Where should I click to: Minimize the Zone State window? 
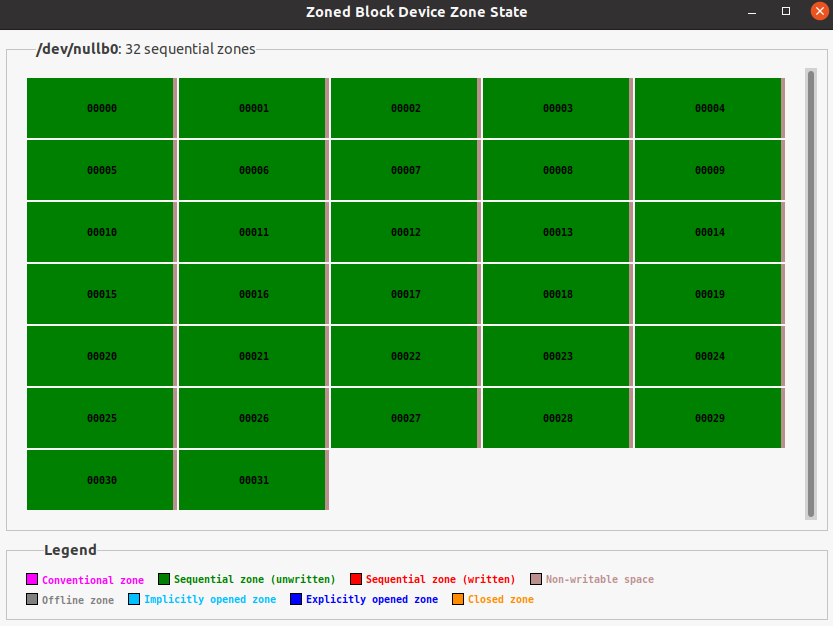(x=753, y=11)
